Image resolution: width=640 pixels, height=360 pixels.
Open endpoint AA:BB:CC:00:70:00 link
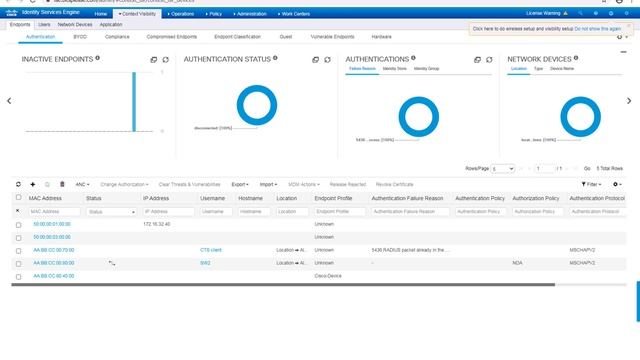(x=54, y=250)
